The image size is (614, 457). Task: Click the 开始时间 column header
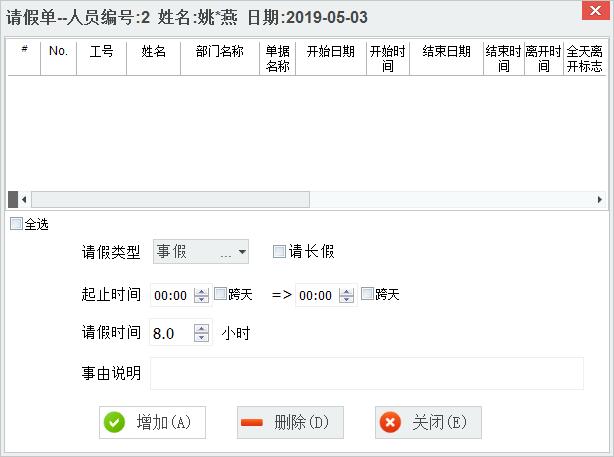388,58
